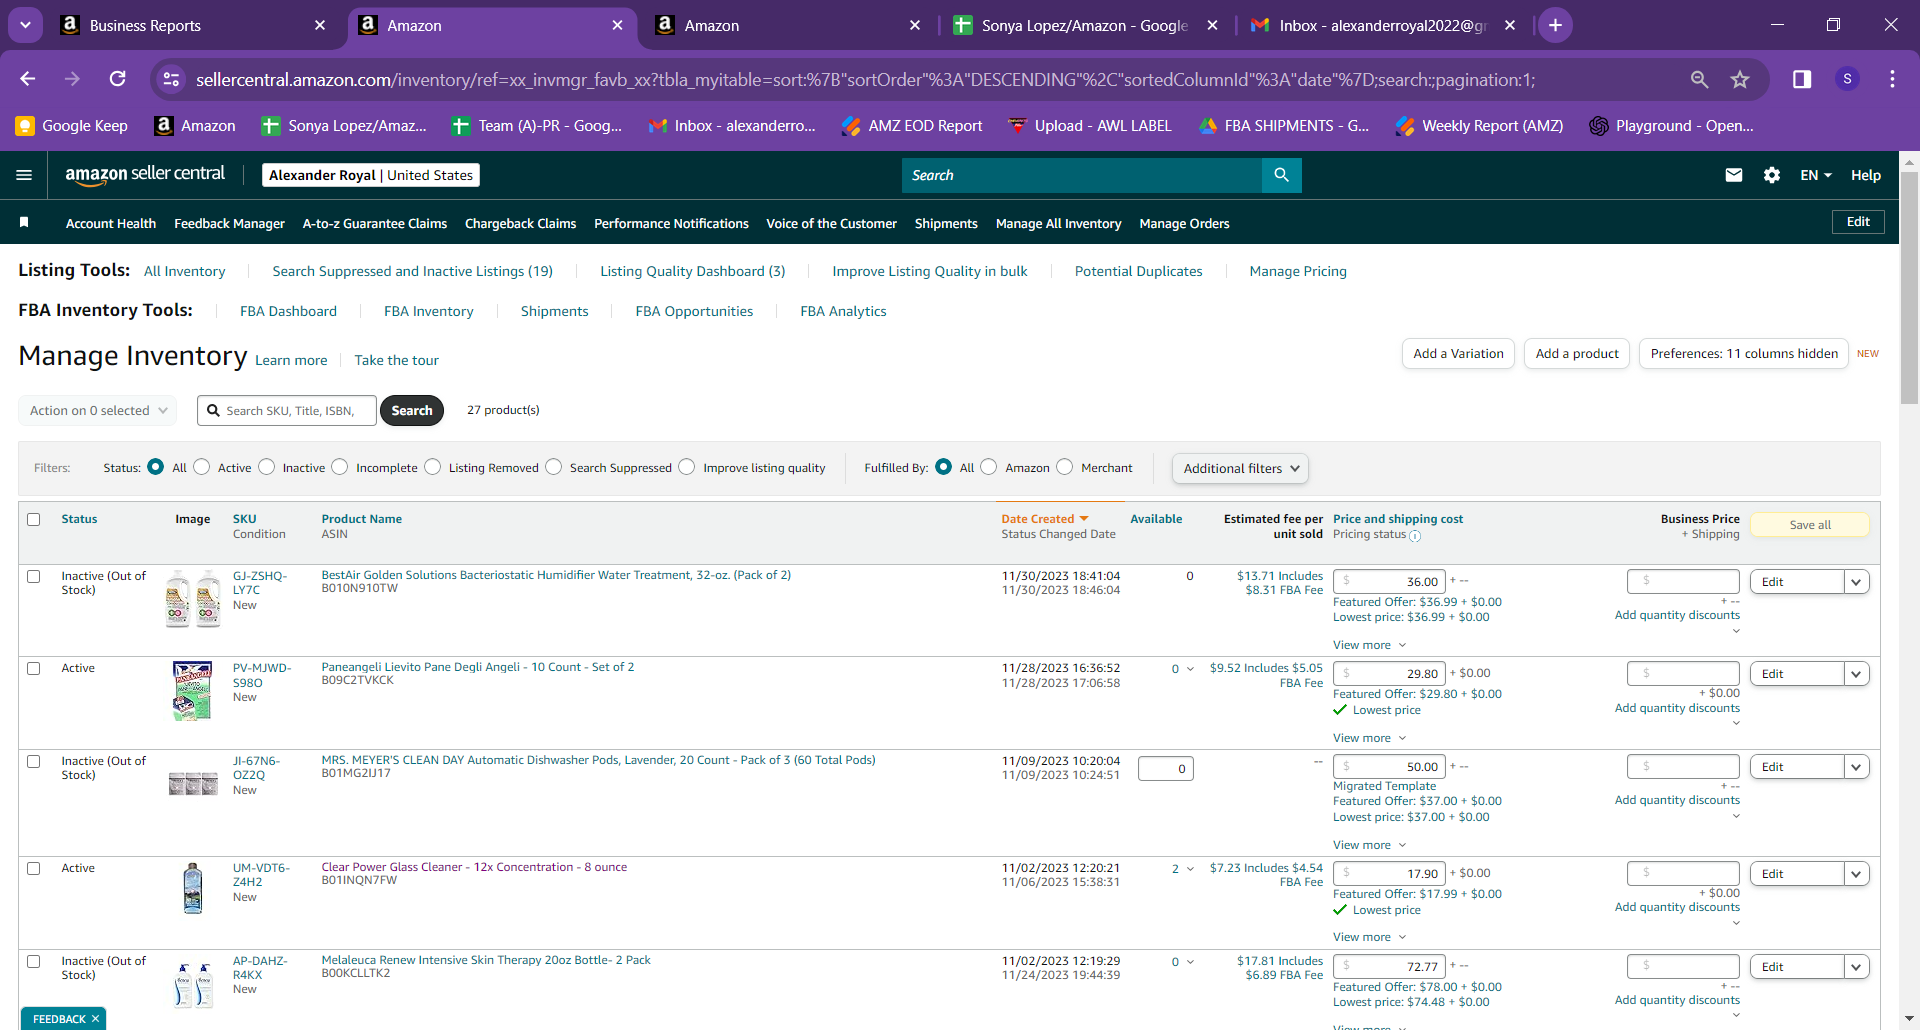Screen dimensions: 1920x1030
Task: Close the FEEDBACK widget with its X
Action: pyautogui.click(x=96, y=1019)
